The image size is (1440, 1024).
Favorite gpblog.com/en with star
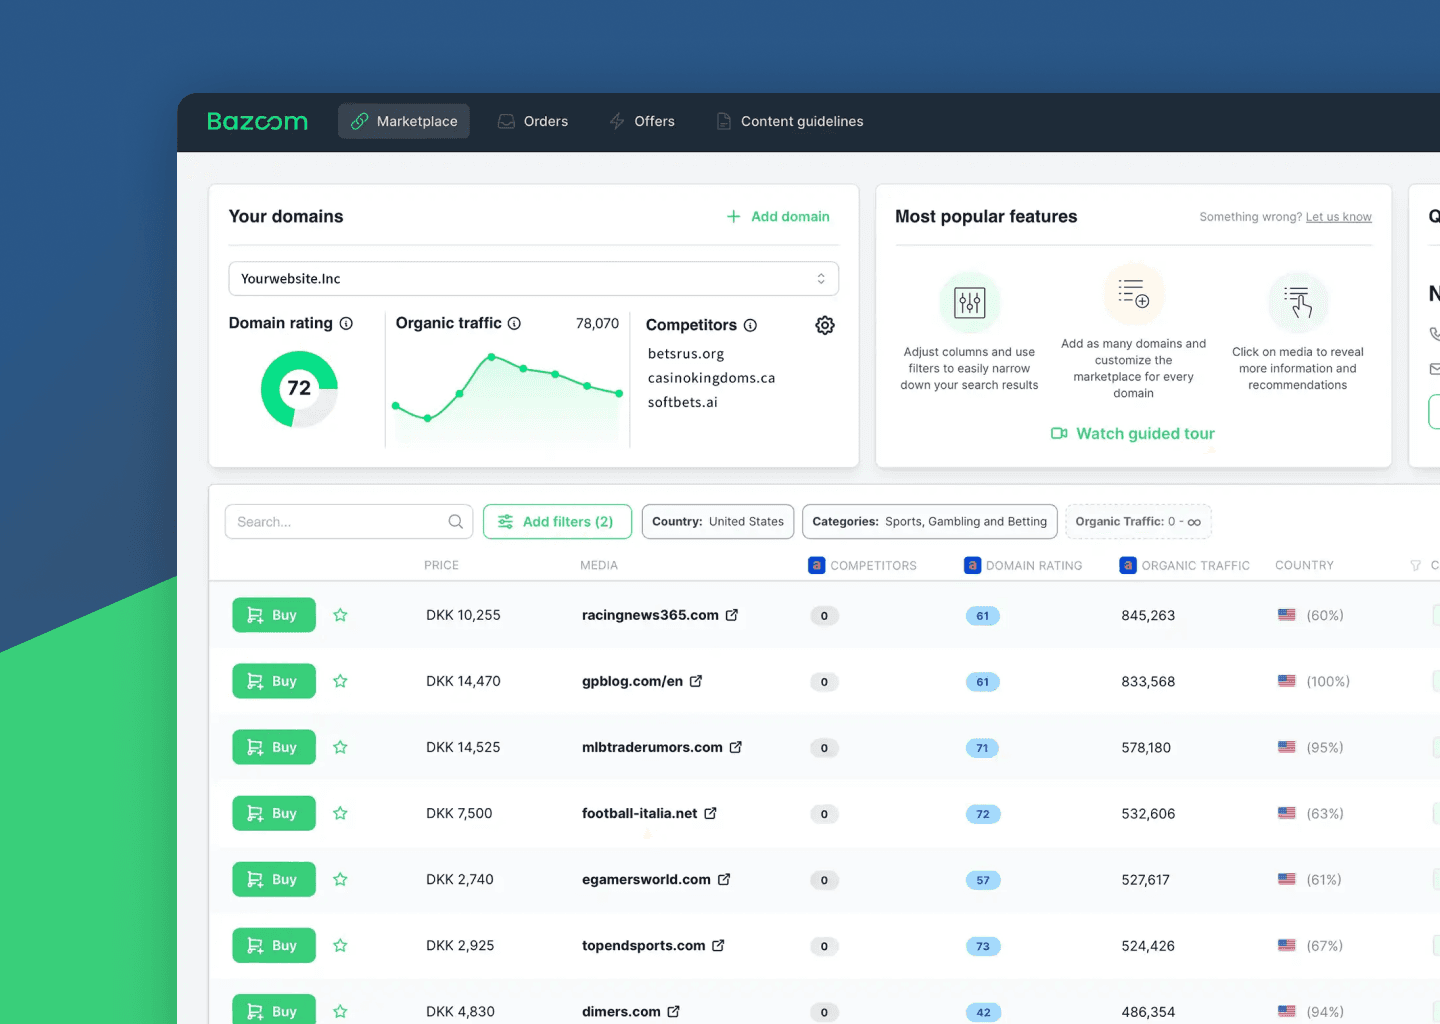(x=340, y=681)
